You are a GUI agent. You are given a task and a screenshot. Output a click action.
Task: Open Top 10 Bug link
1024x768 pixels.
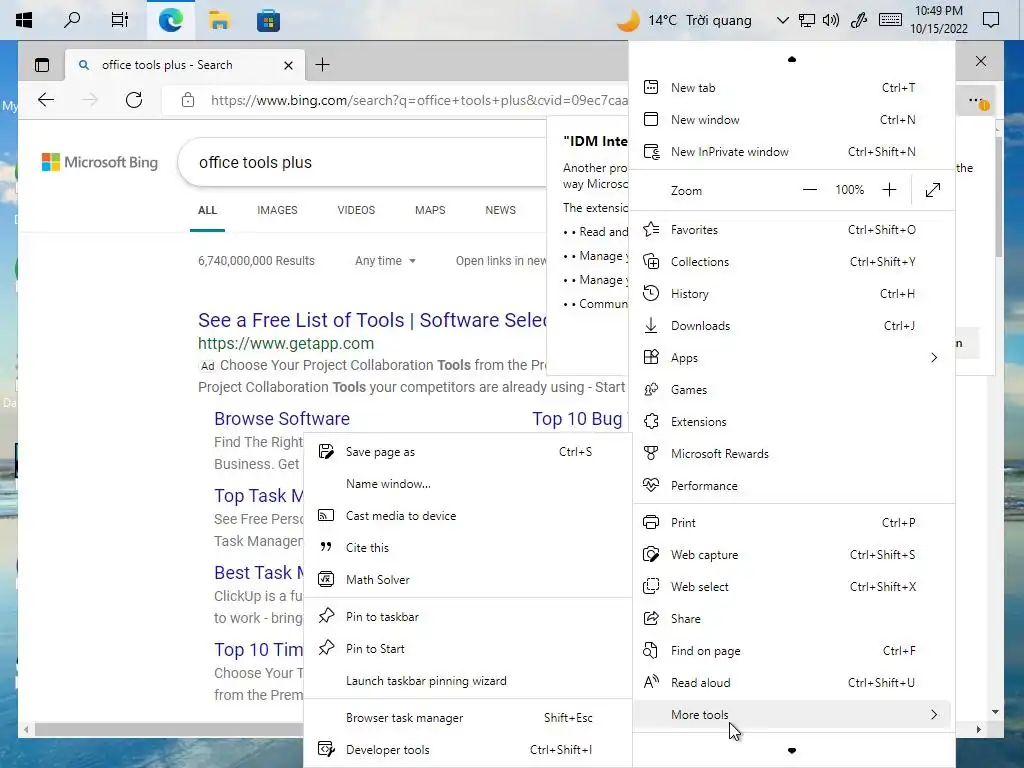577,419
